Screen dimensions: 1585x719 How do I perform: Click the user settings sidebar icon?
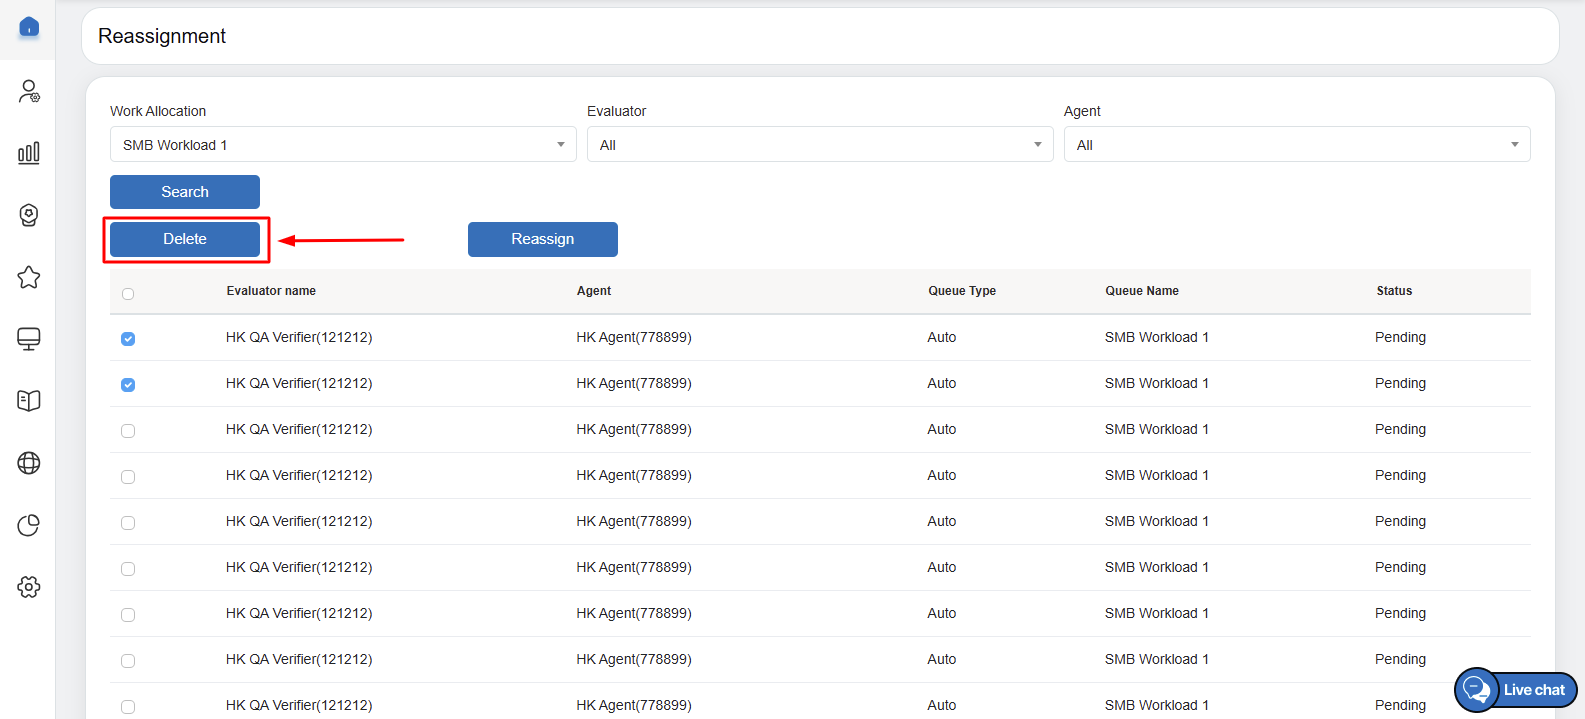click(29, 91)
